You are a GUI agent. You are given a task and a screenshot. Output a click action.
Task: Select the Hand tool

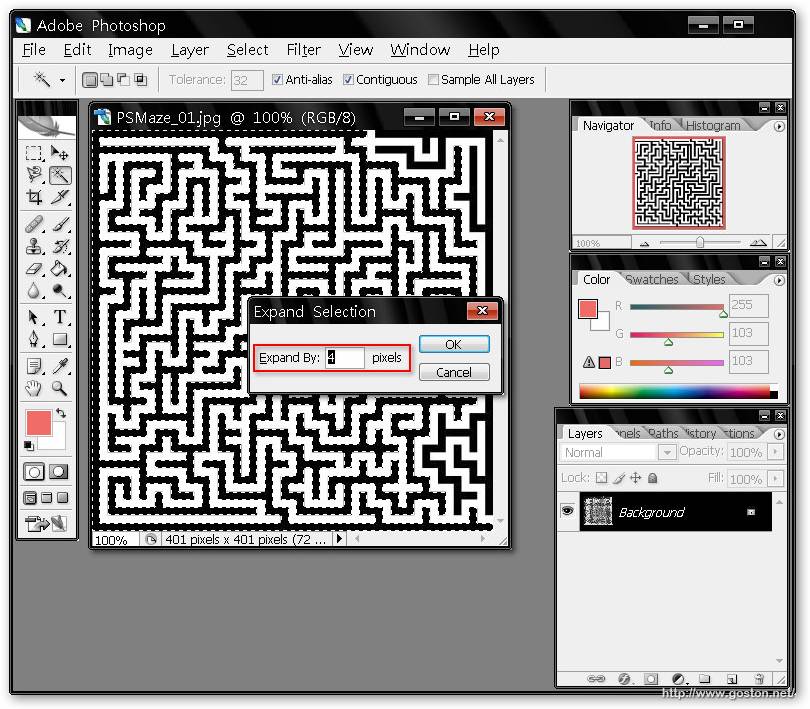pos(34,388)
